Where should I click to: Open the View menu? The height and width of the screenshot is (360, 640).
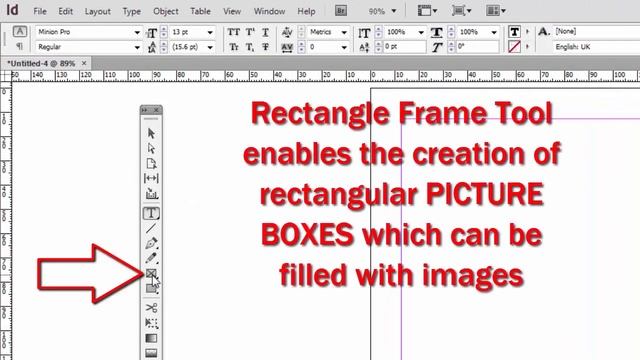point(232,11)
